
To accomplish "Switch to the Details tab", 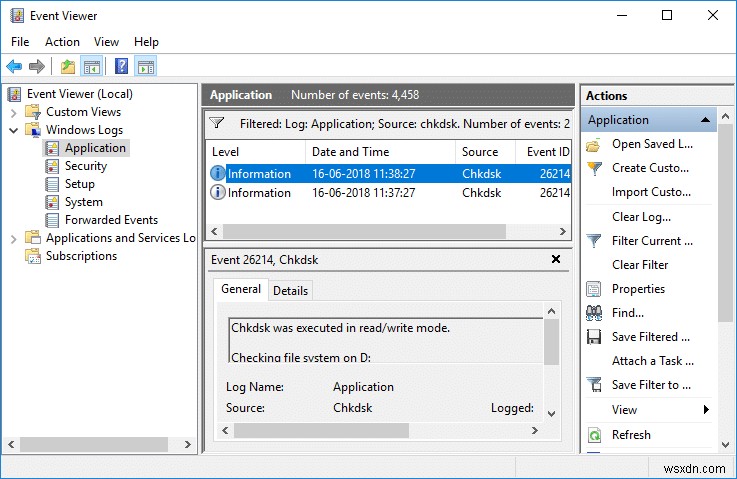I will tap(290, 290).
